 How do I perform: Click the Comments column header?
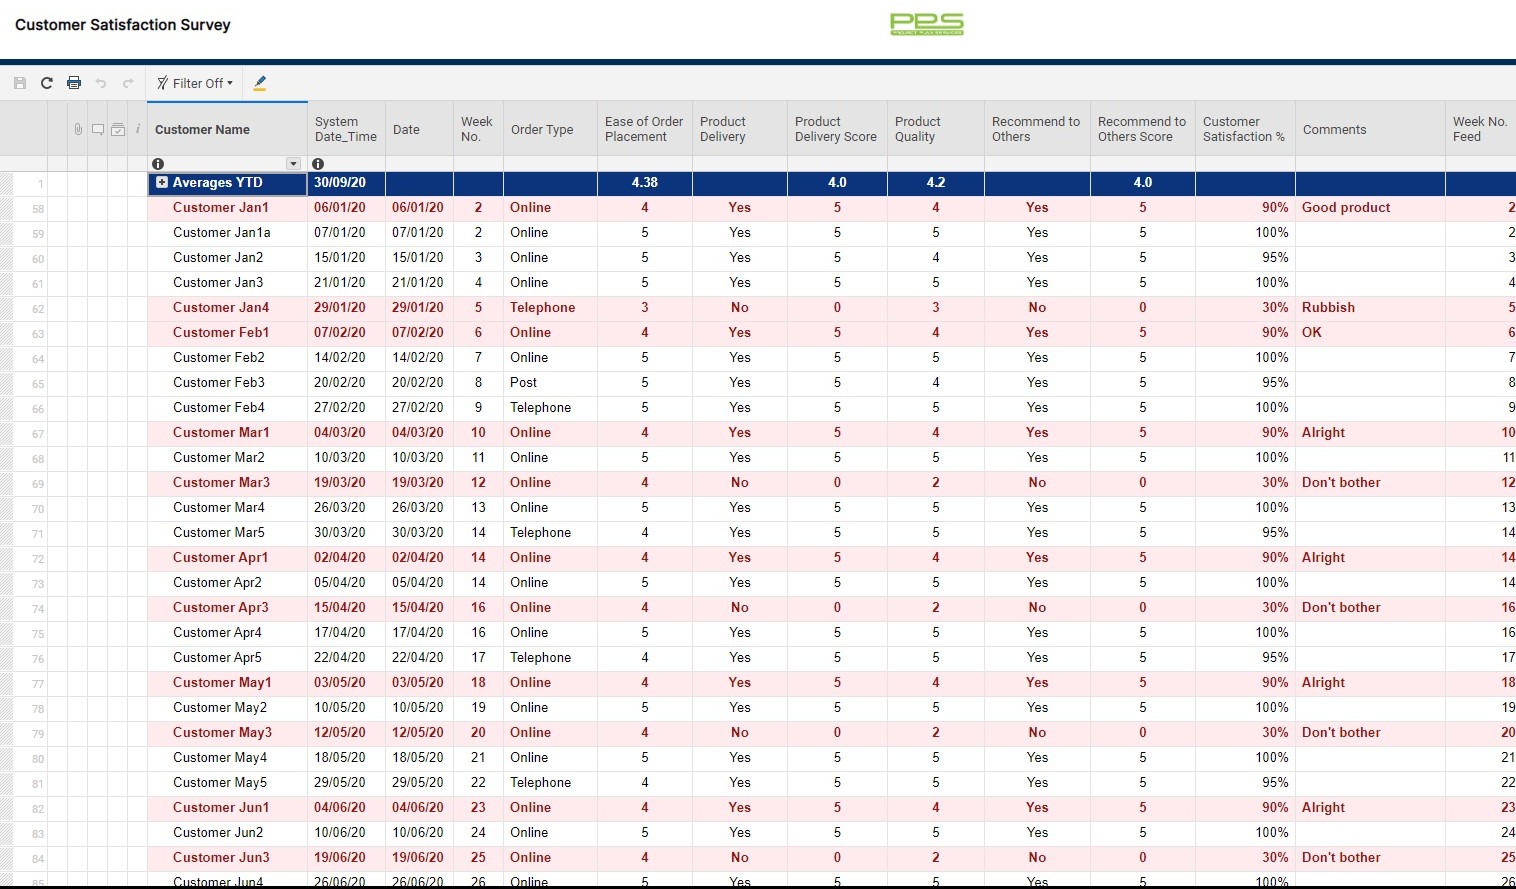tap(1334, 129)
